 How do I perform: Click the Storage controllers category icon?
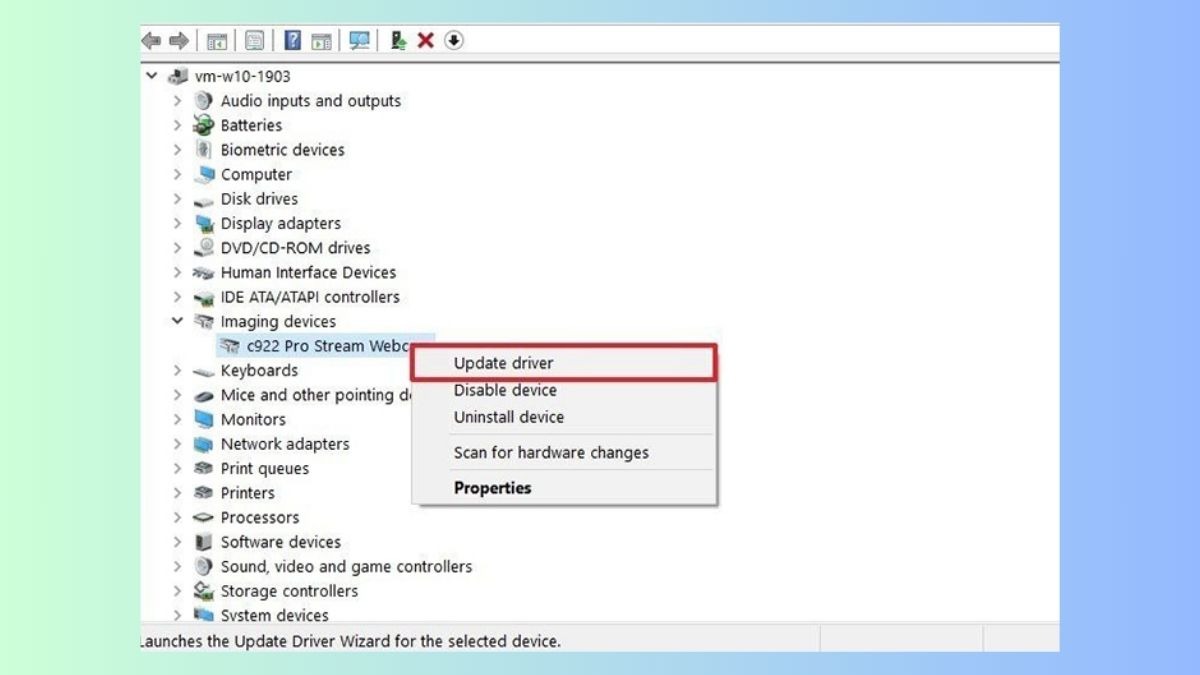pyautogui.click(x=203, y=591)
